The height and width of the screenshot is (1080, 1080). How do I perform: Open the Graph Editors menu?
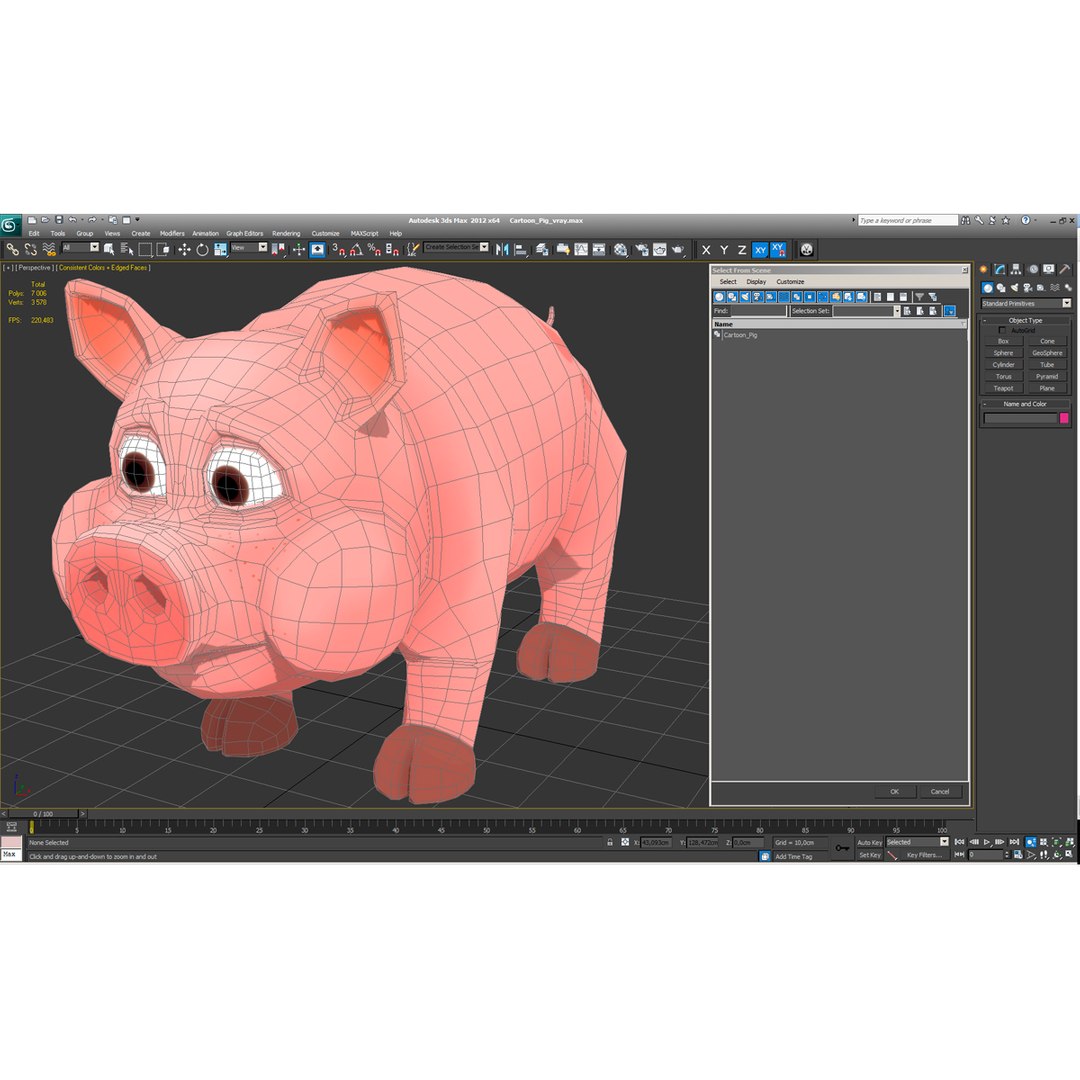(x=245, y=233)
